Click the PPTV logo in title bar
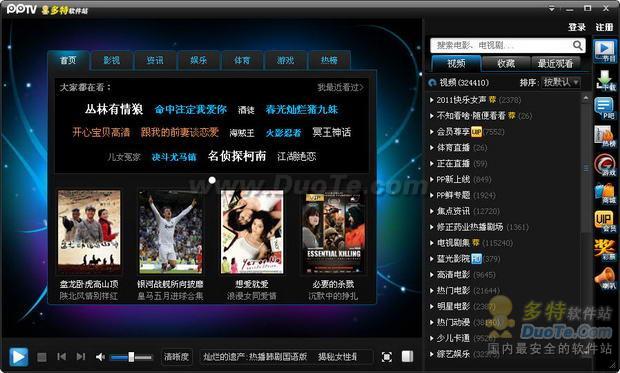The image size is (620, 373). [21, 9]
